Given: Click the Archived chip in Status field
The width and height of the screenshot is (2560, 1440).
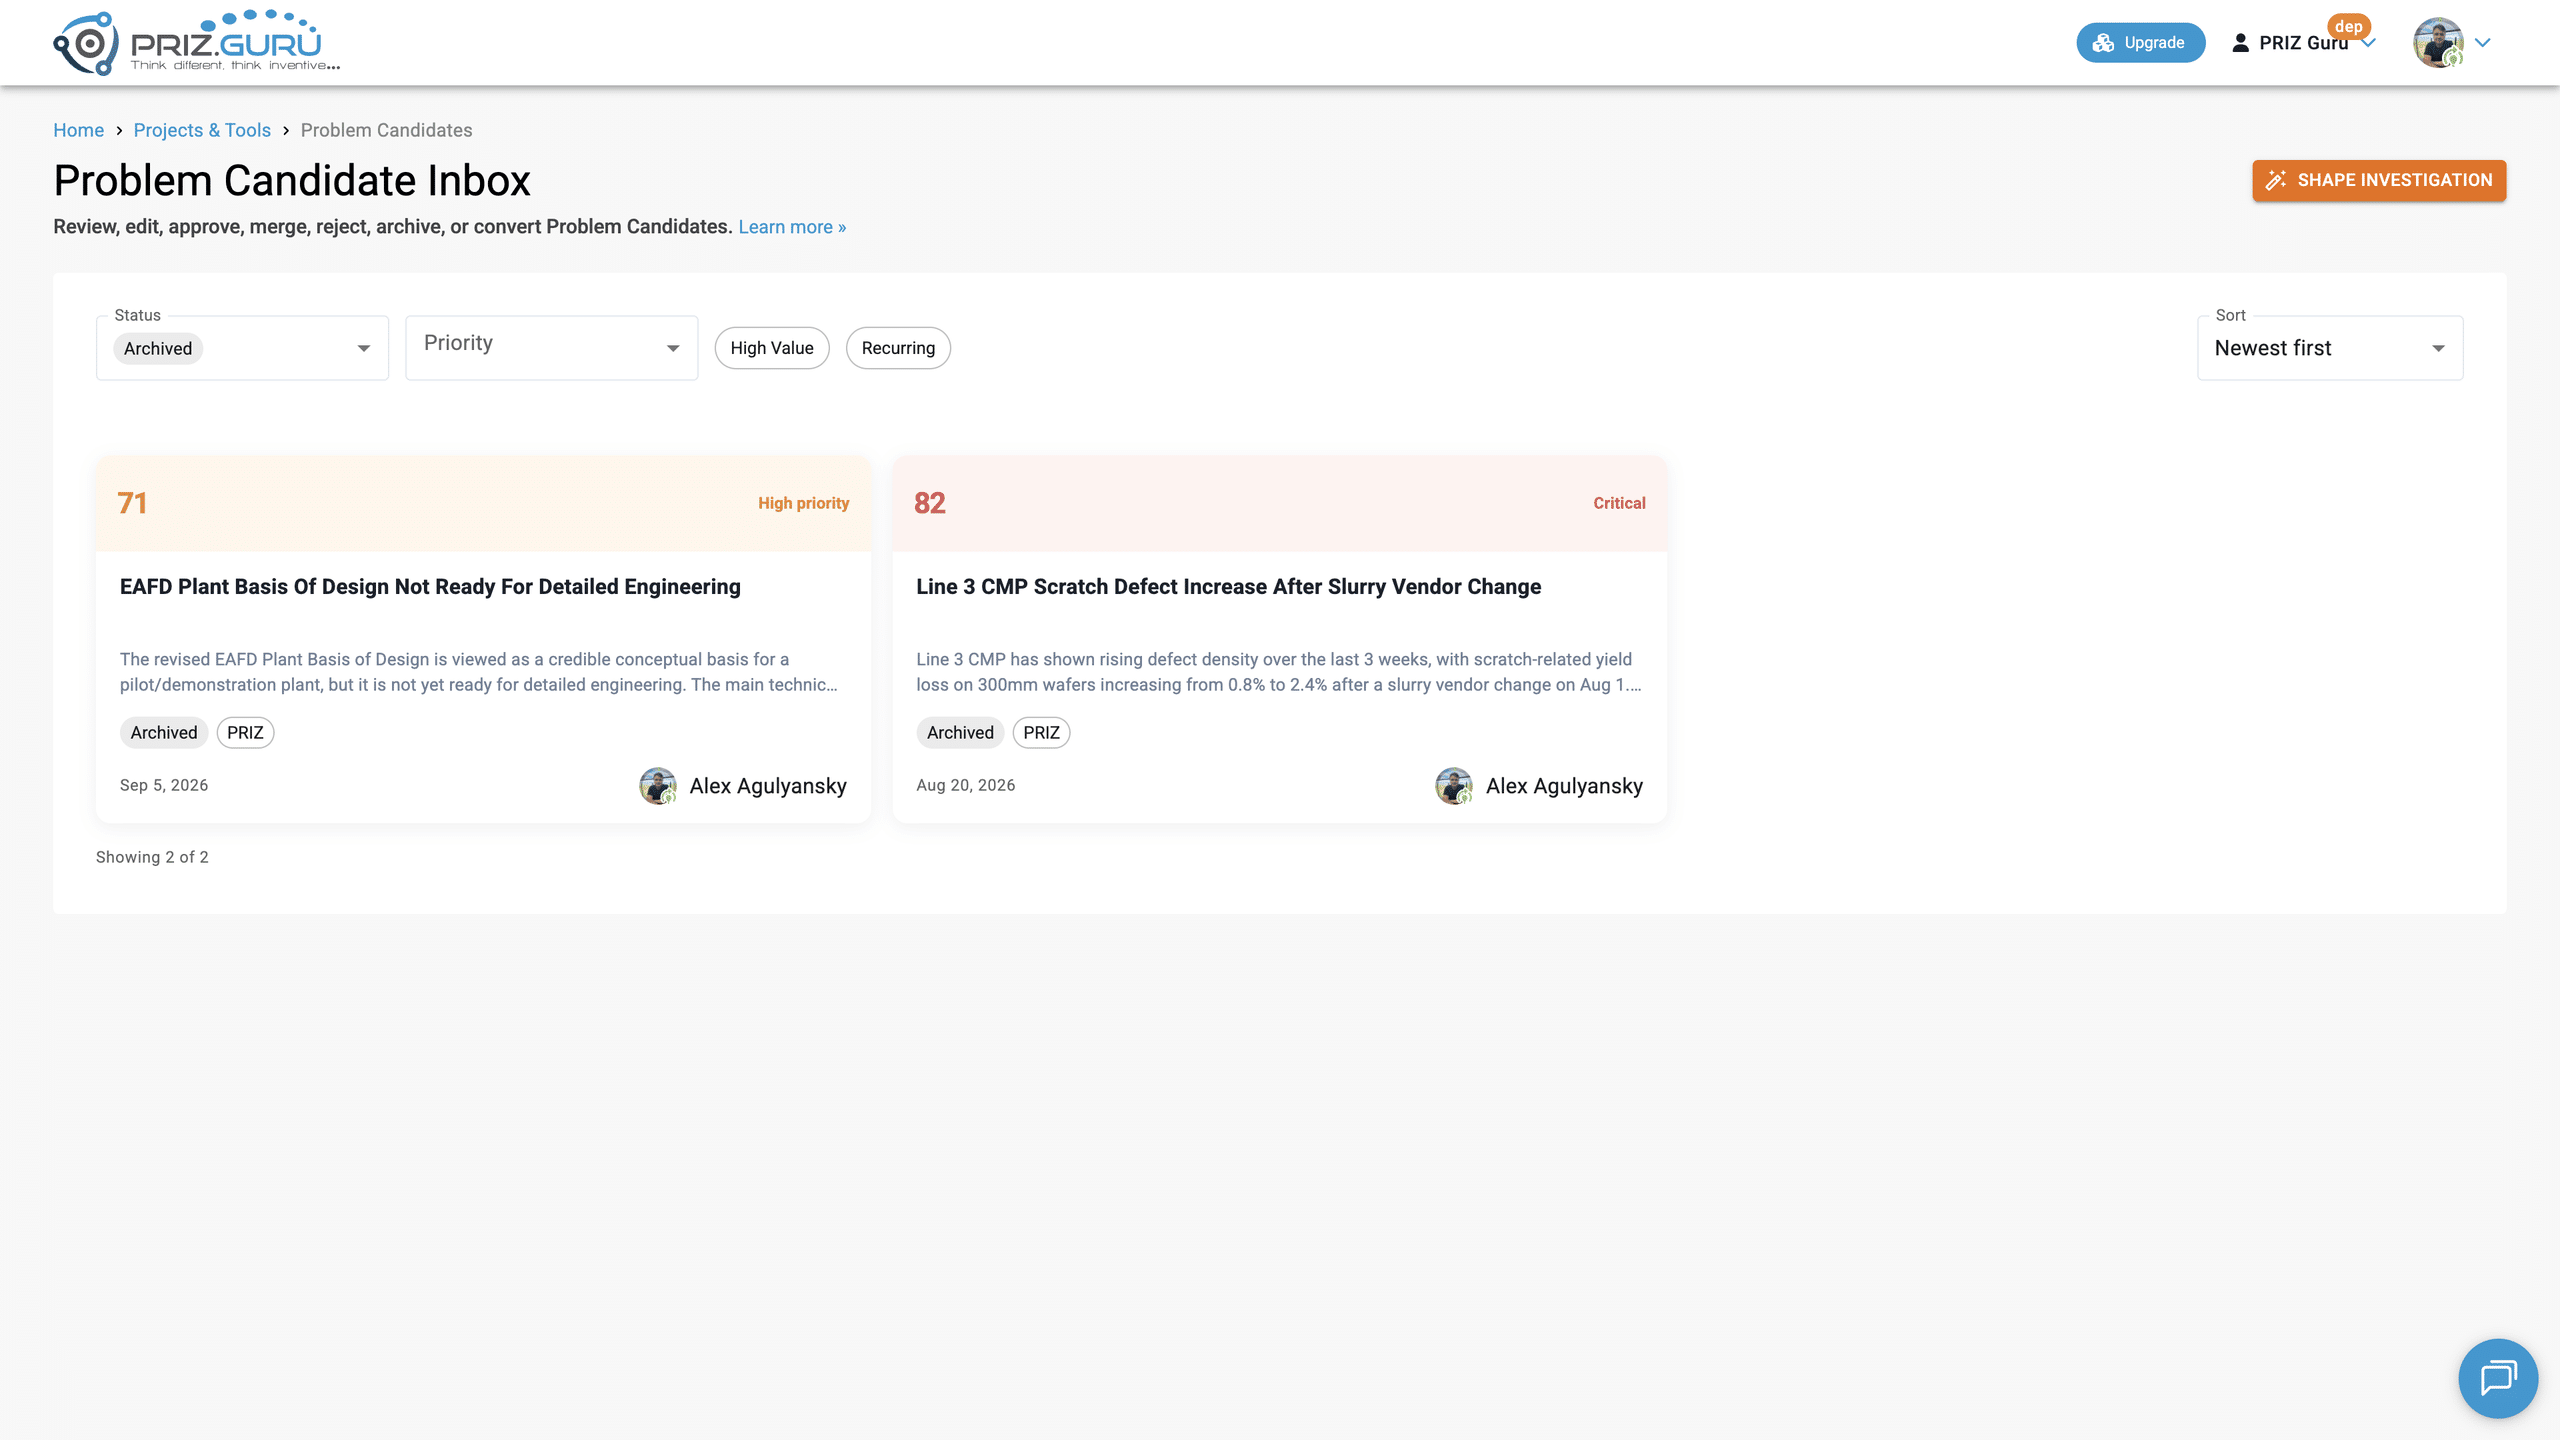Looking at the screenshot, I should (158, 348).
